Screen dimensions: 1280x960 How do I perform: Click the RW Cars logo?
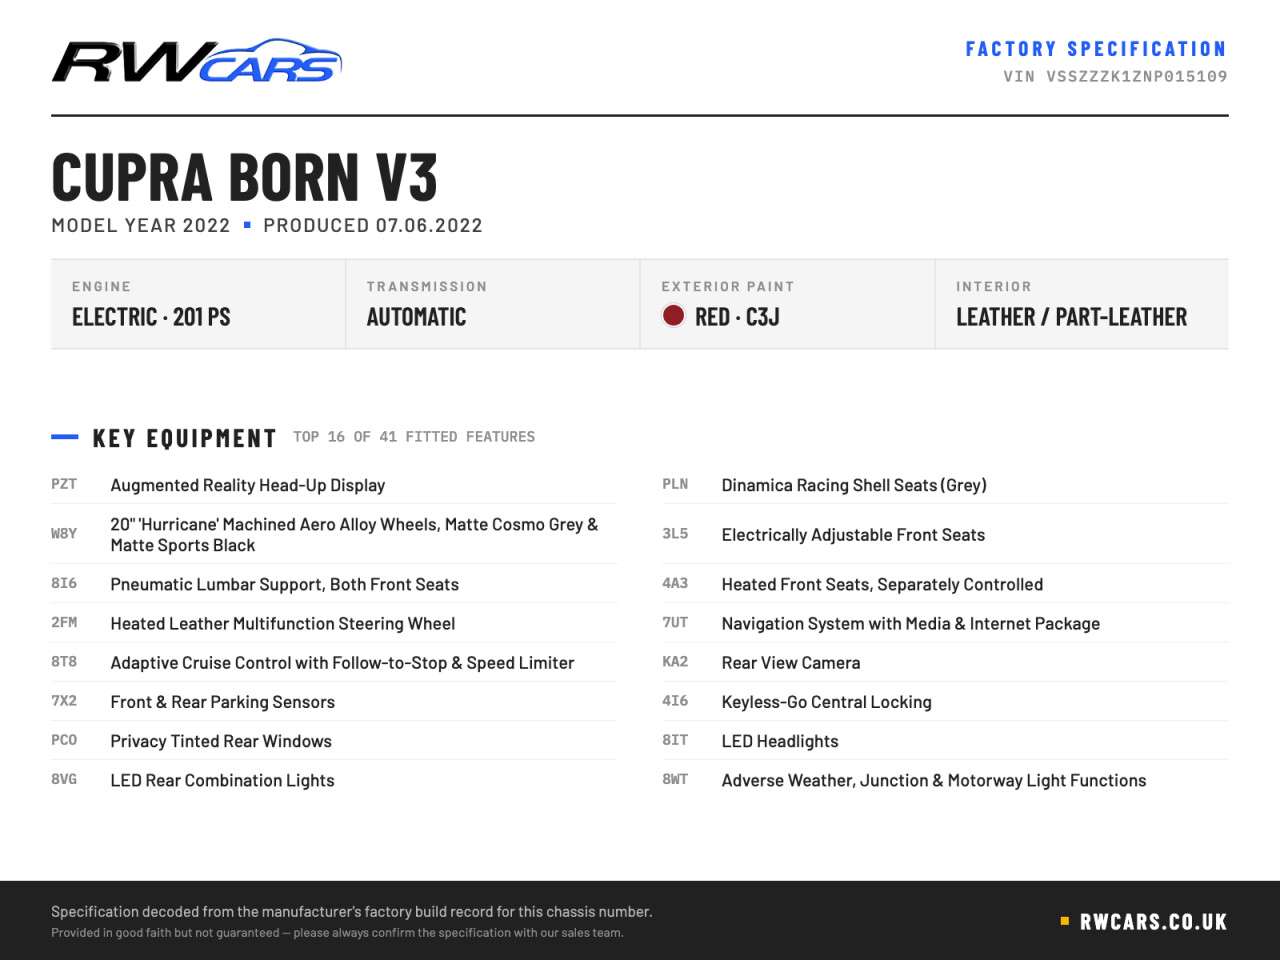pyautogui.click(x=197, y=61)
